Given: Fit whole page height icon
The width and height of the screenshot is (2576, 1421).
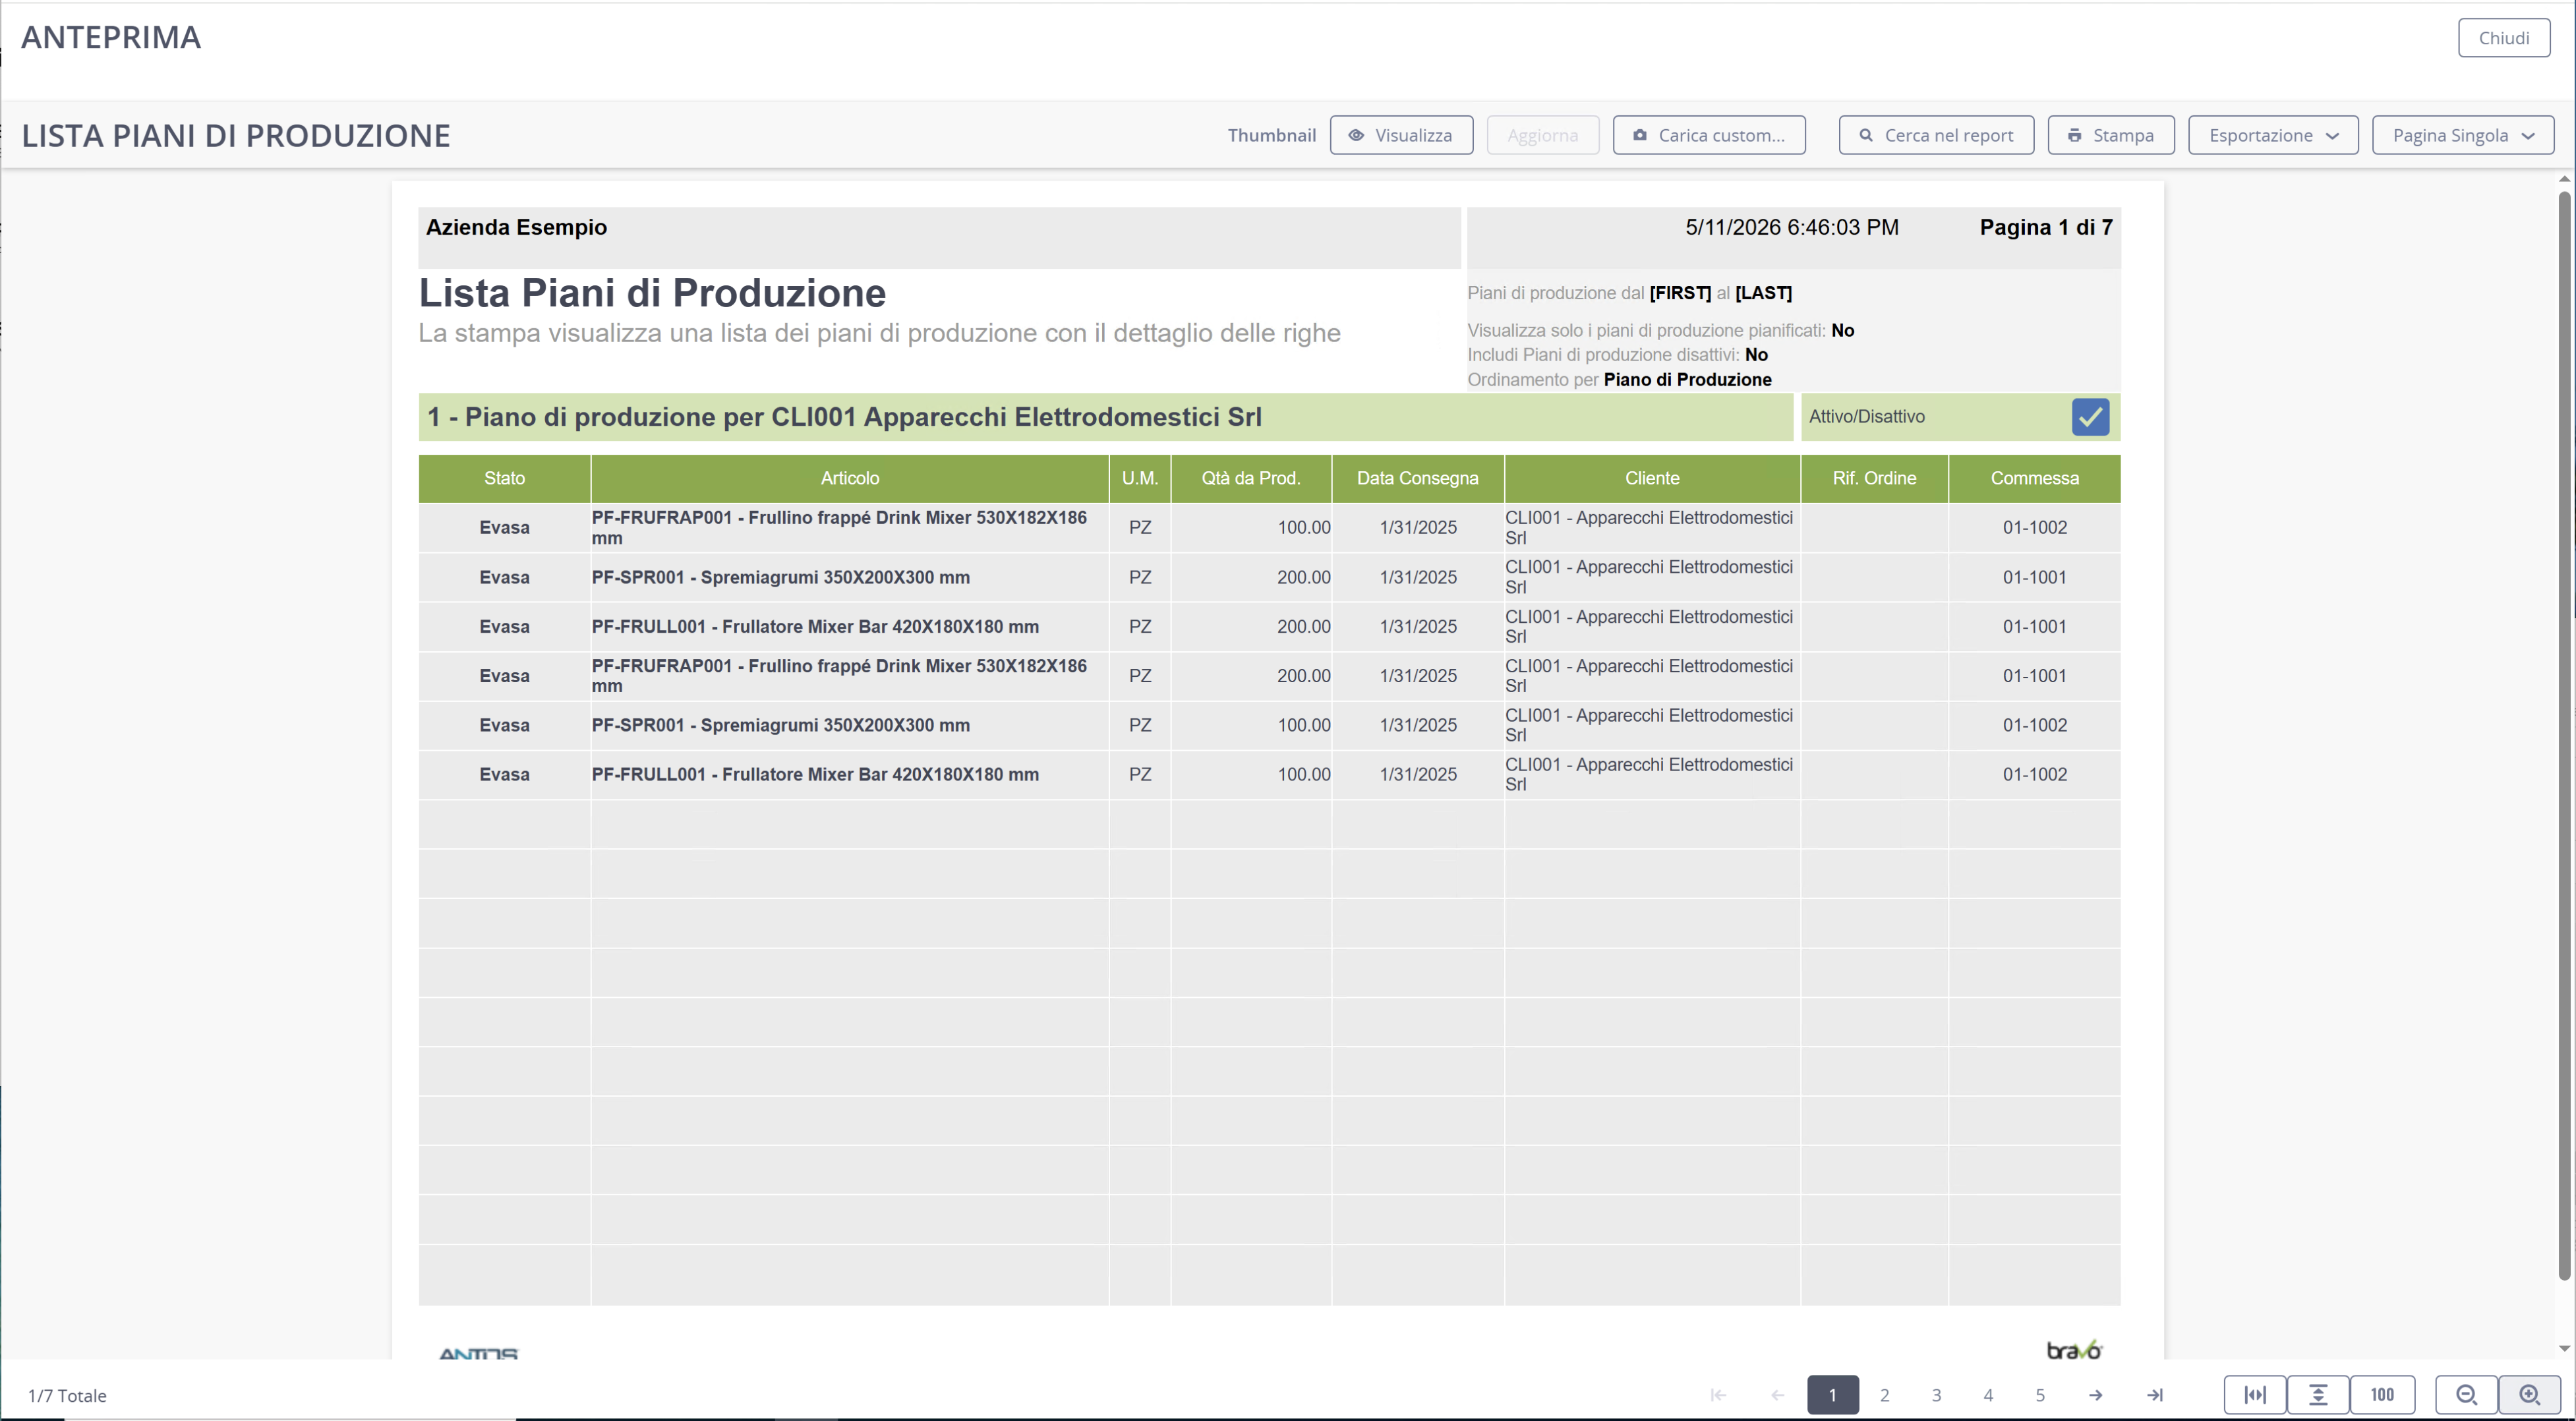Looking at the screenshot, I should [2318, 1394].
